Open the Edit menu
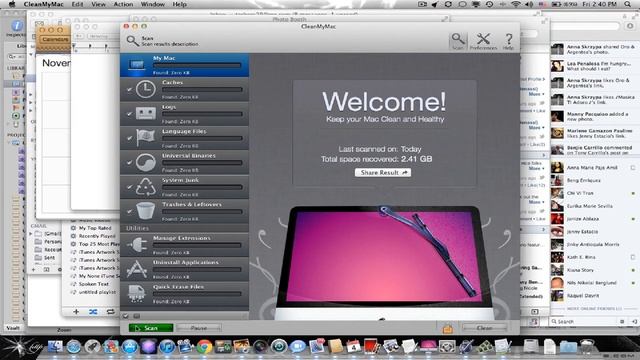The width and height of the screenshot is (640, 360). pyautogui.click(x=77, y=4)
